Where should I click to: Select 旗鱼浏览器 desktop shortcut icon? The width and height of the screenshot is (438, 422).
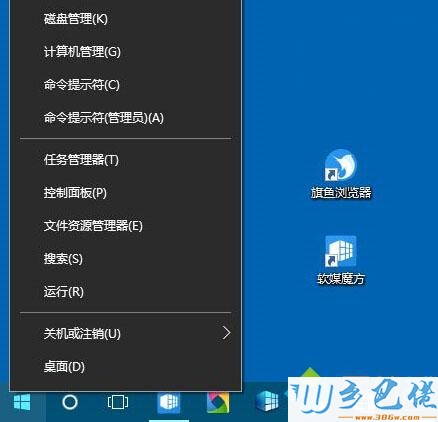341,166
